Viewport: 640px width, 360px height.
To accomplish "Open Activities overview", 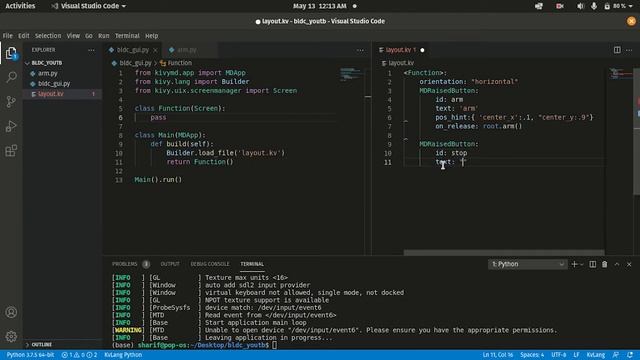I will pyautogui.click(x=20, y=6).
